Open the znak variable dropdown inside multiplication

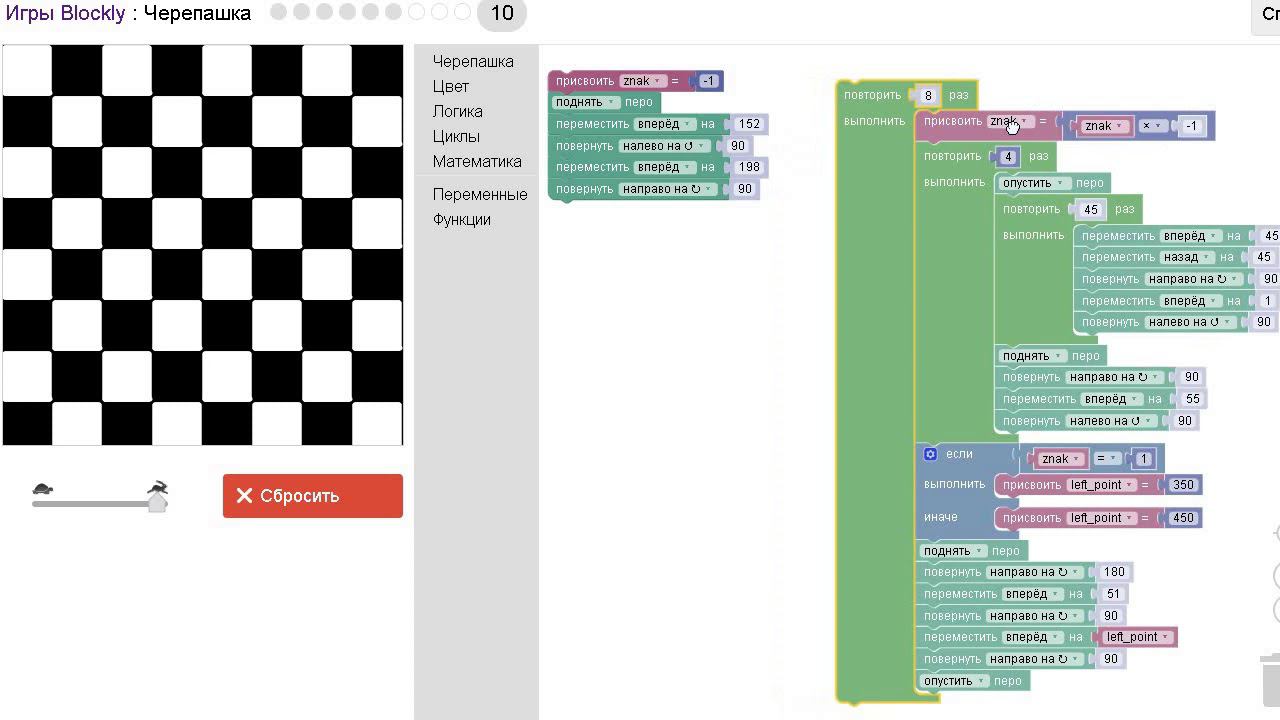click(x=1104, y=126)
